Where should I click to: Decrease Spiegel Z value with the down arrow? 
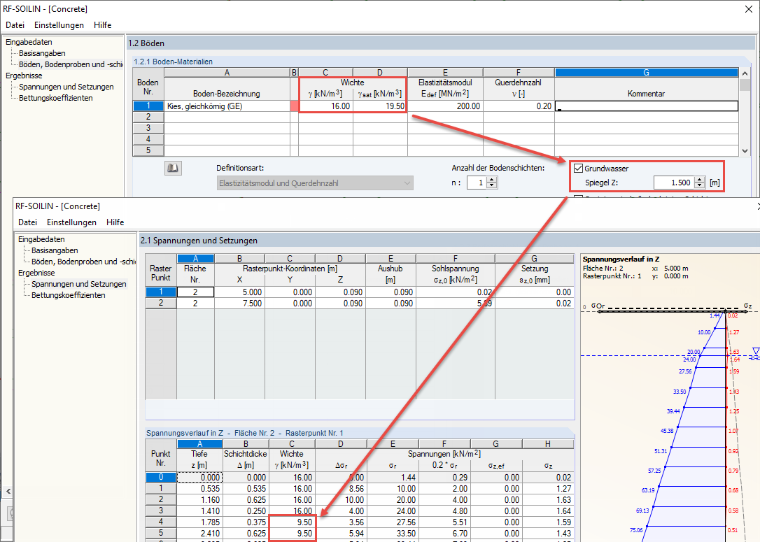[699, 185]
